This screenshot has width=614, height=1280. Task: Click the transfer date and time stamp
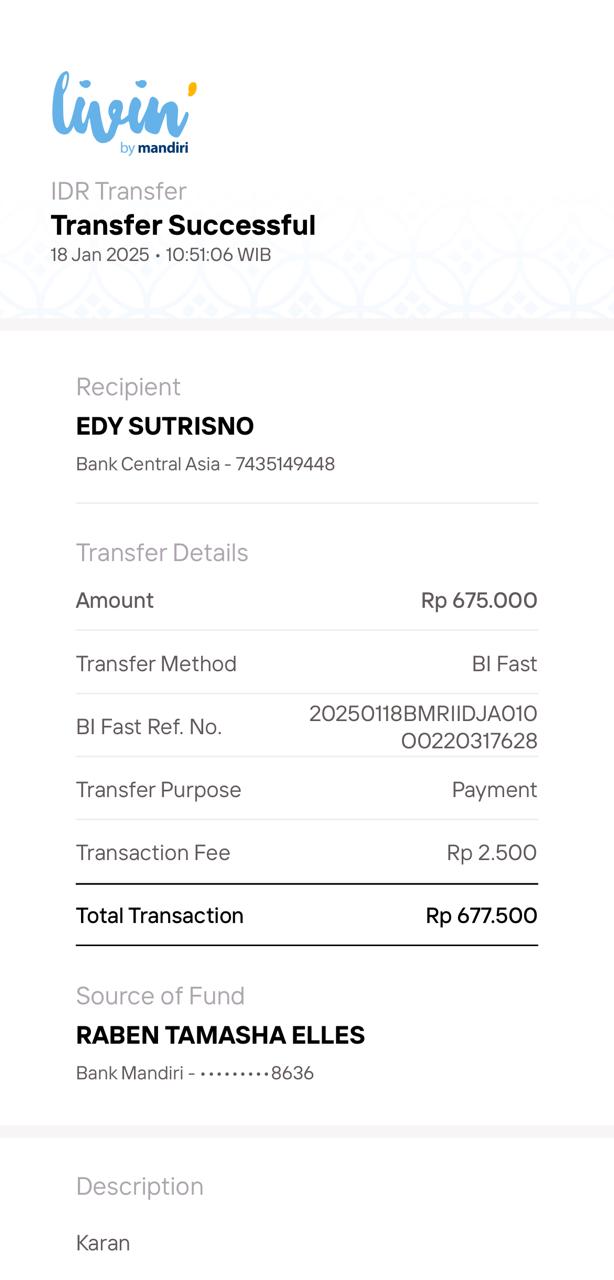tap(160, 255)
